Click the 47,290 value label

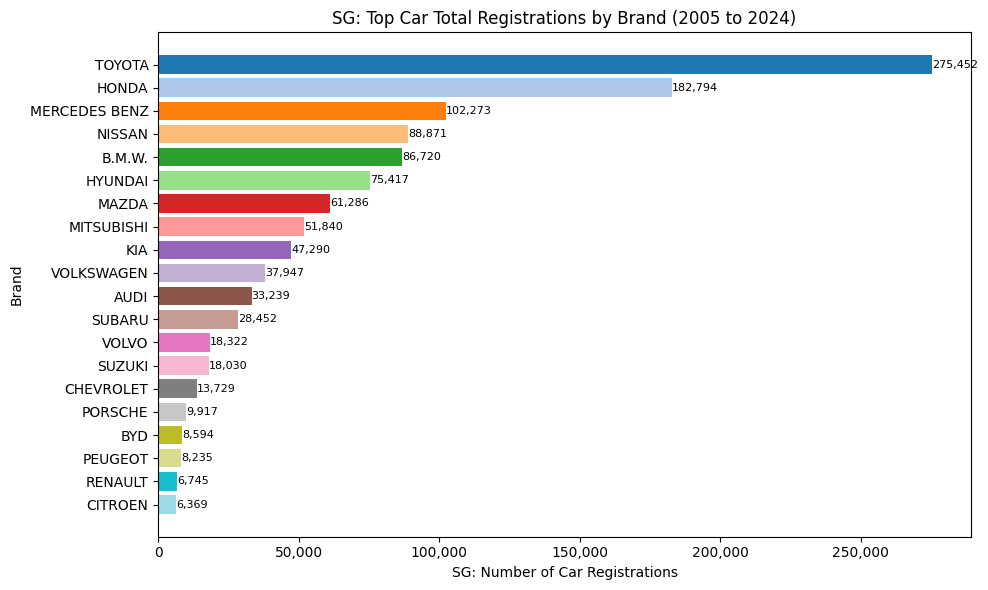[311, 250]
